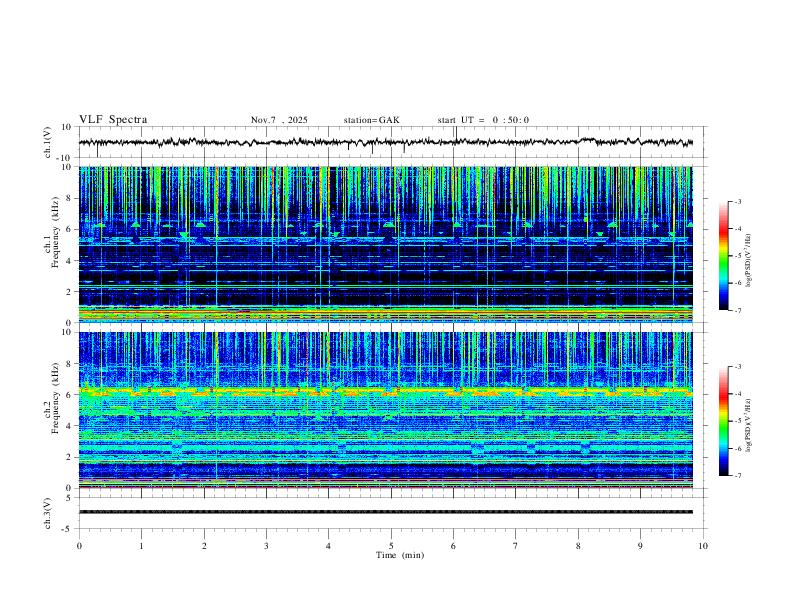Click the ch.3(V) axis label
The image size is (792, 612).
coord(48,513)
